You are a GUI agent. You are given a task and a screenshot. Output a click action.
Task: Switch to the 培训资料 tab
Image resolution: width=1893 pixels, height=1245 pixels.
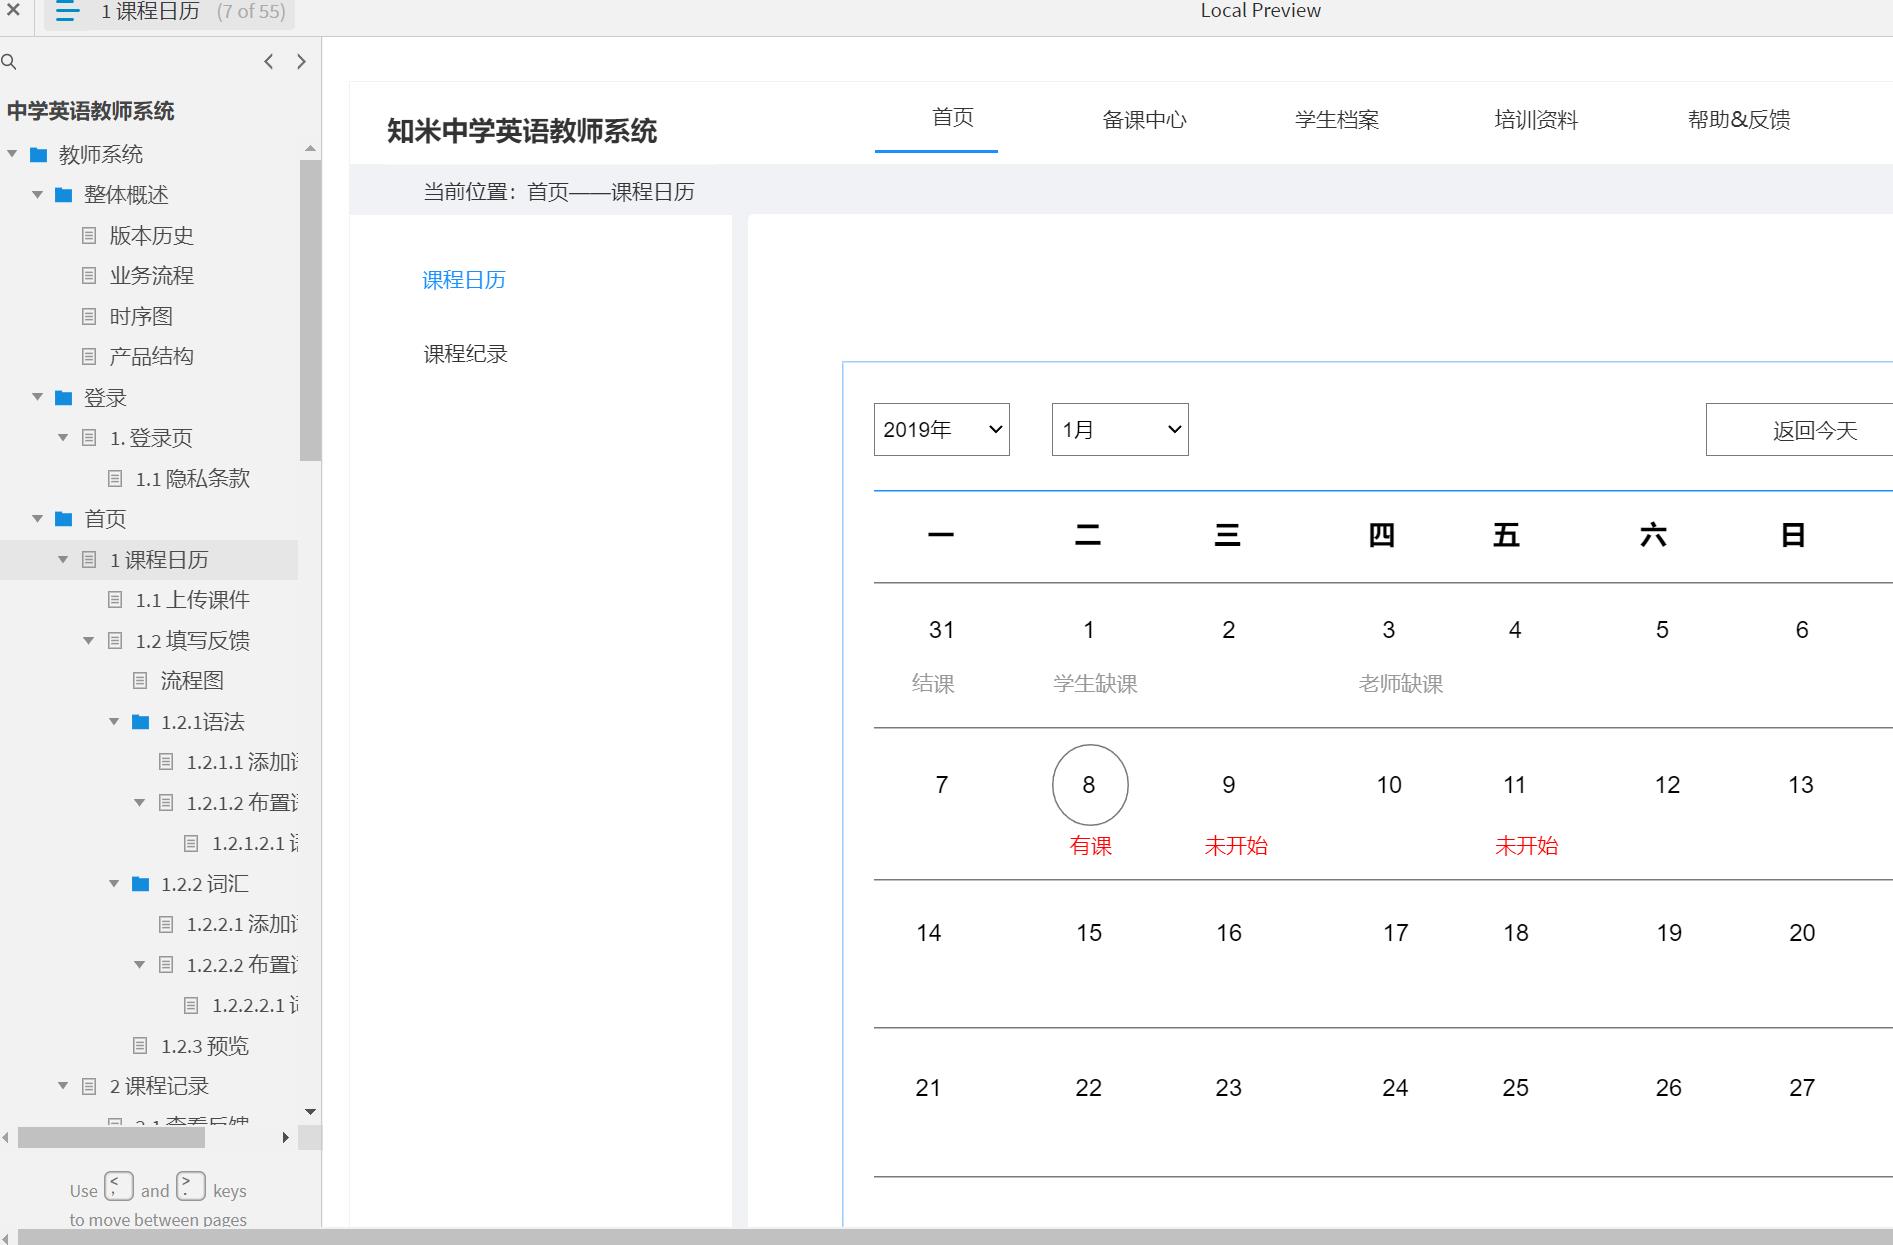pyautogui.click(x=1536, y=120)
